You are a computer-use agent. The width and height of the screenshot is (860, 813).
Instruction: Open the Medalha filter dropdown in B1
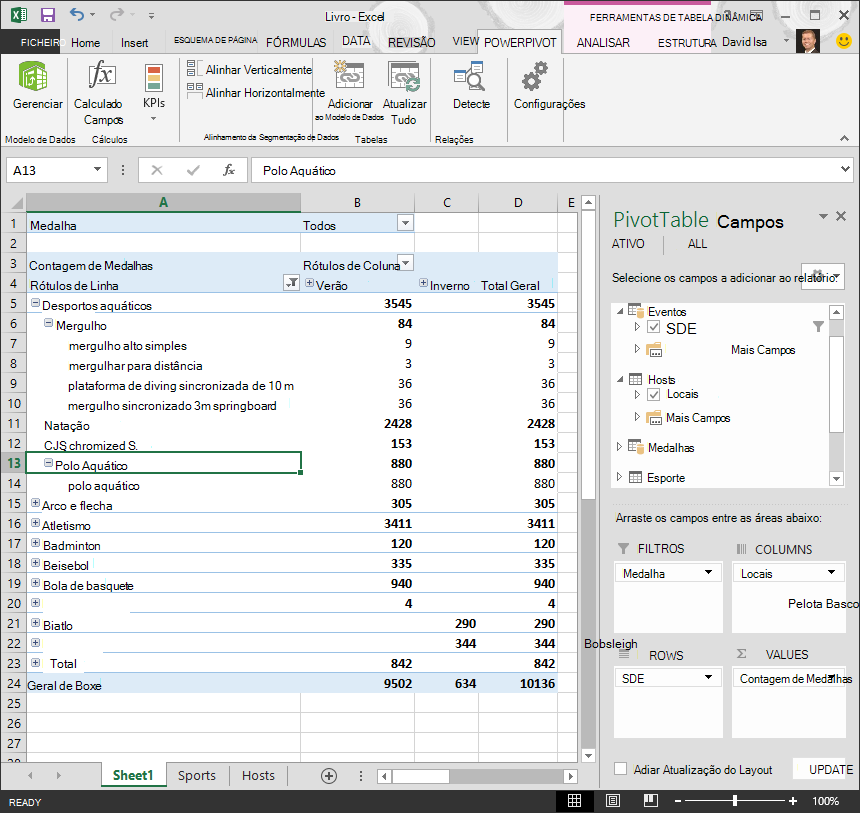click(x=405, y=223)
